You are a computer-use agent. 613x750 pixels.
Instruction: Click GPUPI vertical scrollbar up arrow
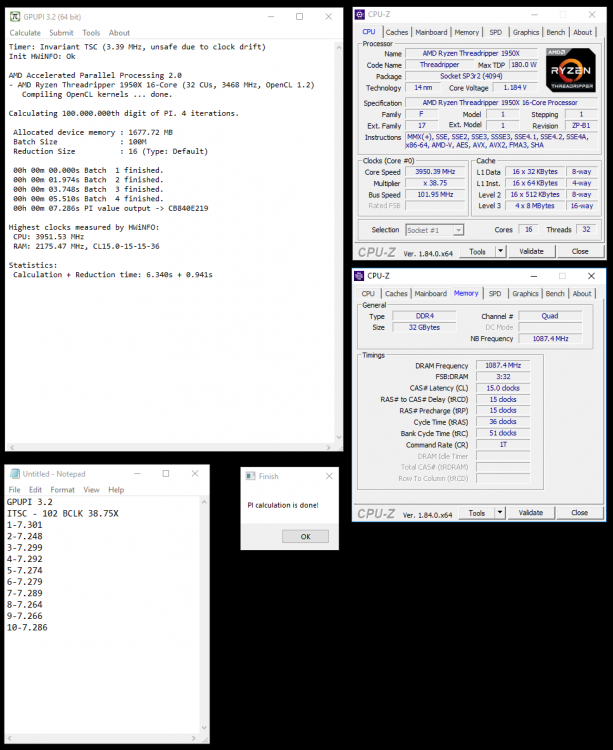(x=339, y=47)
